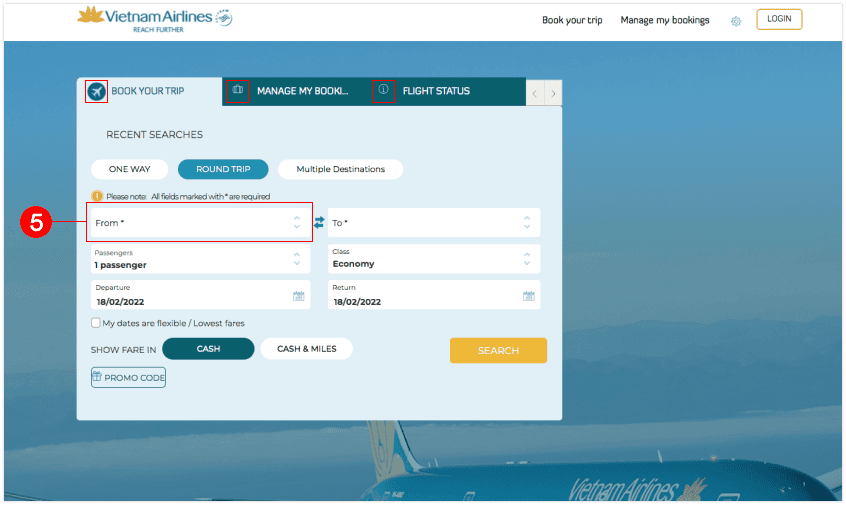Select the ROUND TRIP option
The height and width of the screenshot is (505, 846).
coord(223,169)
